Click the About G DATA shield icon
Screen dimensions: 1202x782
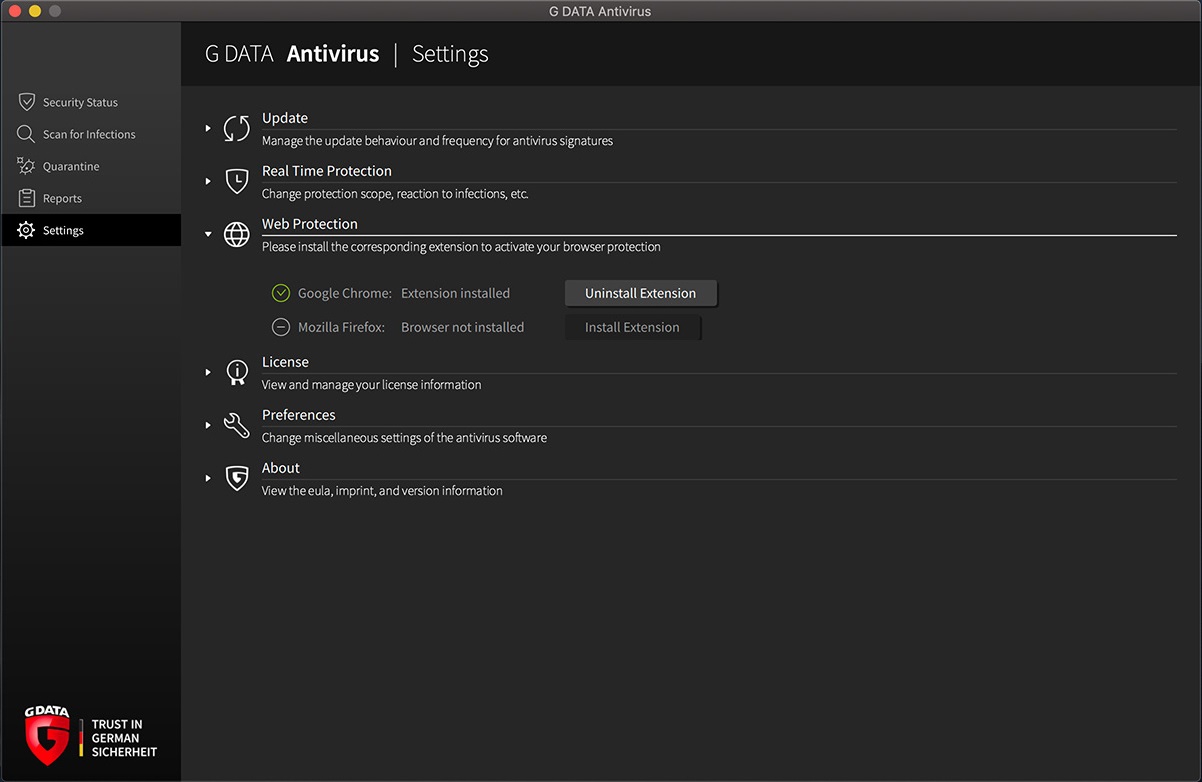(237, 478)
